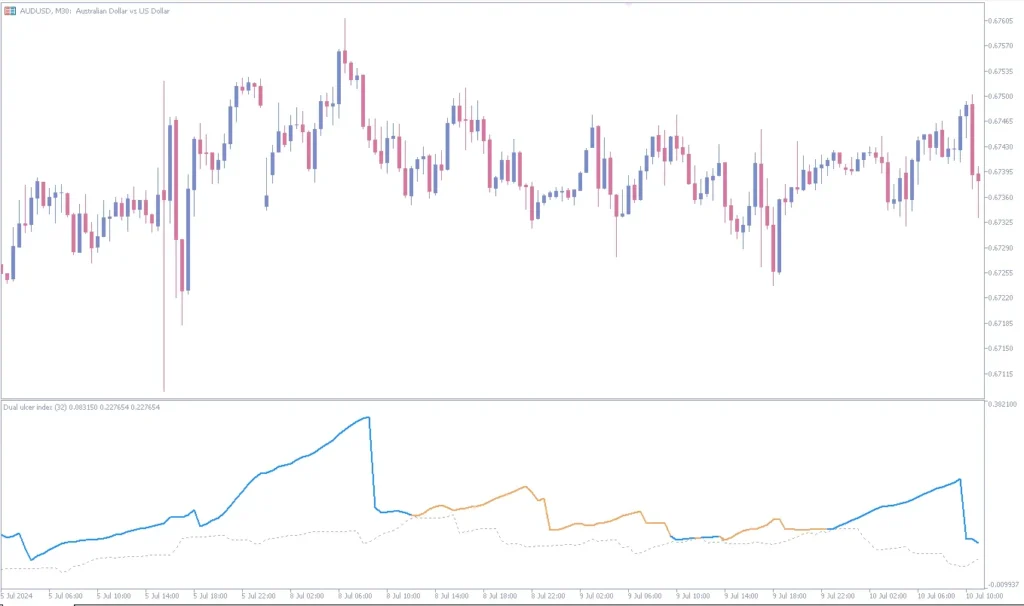Click the 0.67605 price axis label
The image size is (1024, 606).
[x=1002, y=20]
